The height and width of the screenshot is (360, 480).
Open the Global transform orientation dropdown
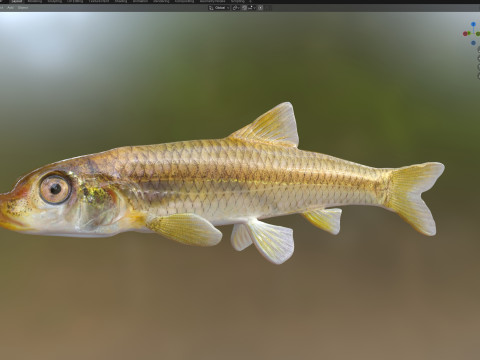click(x=219, y=8)
